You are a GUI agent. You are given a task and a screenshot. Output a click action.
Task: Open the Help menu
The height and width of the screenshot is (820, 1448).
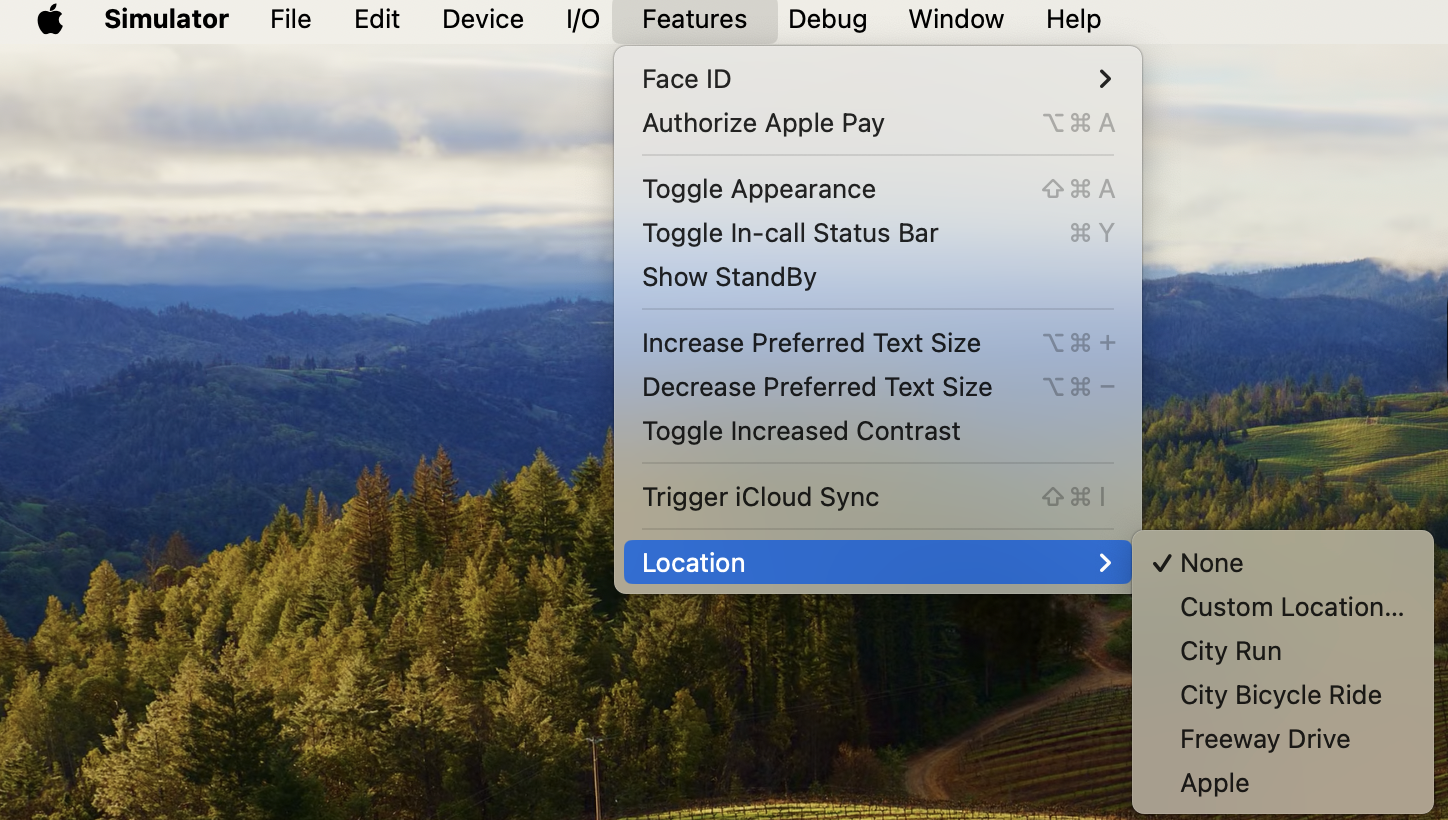point(1073,19)
